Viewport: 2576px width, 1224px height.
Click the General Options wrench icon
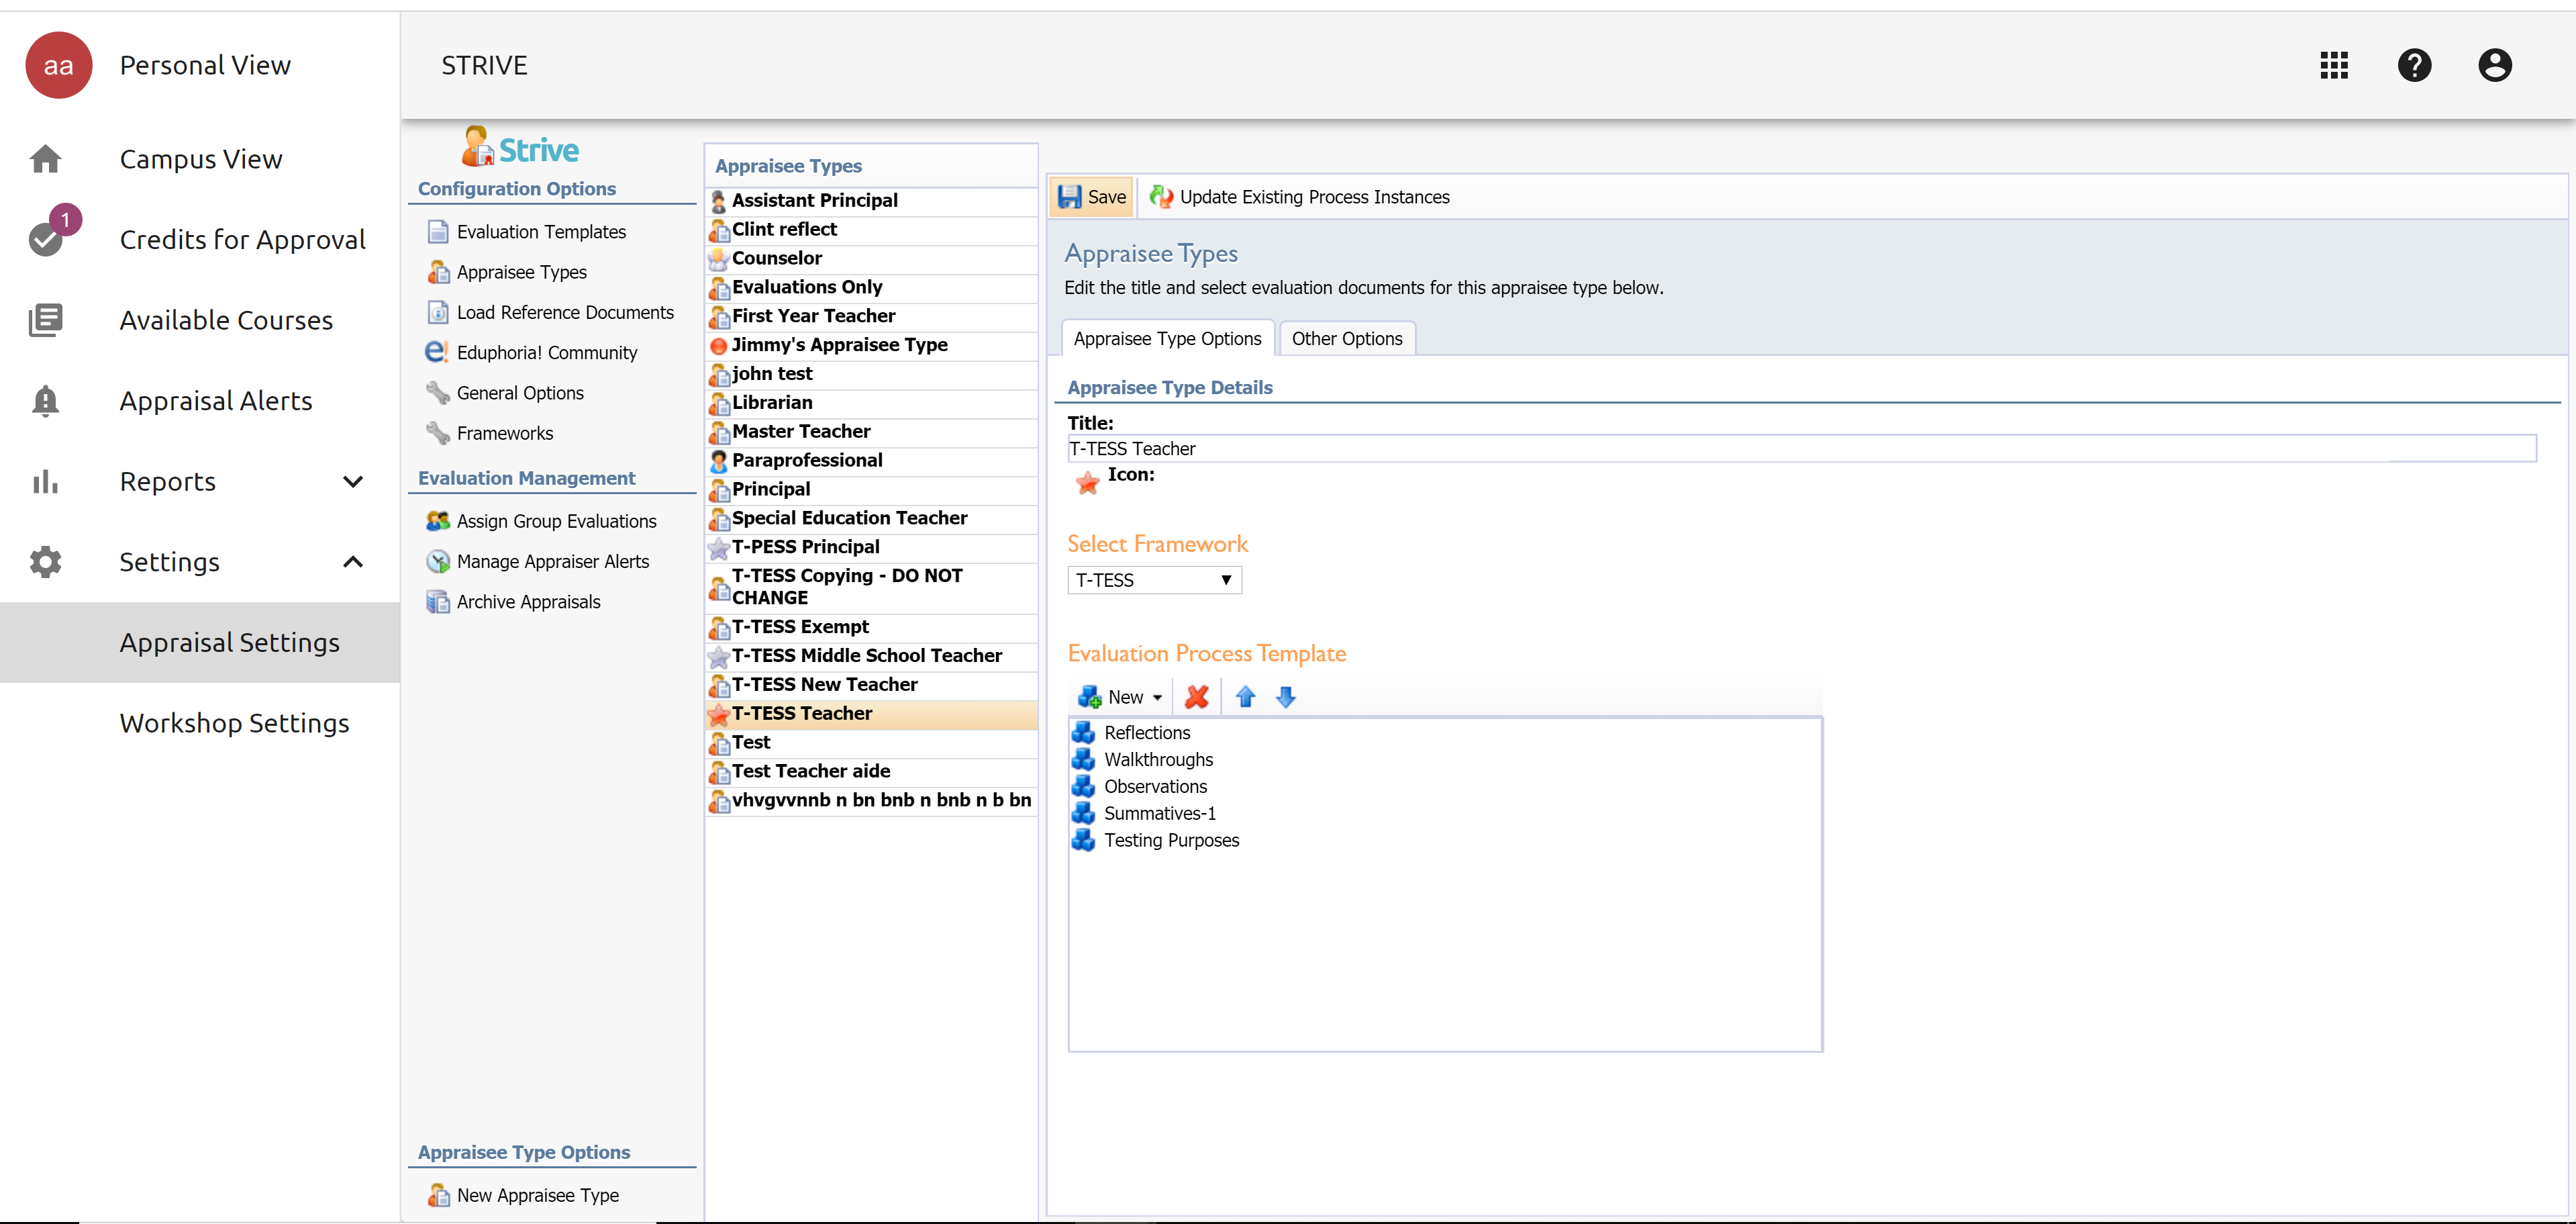coord(438,393)
